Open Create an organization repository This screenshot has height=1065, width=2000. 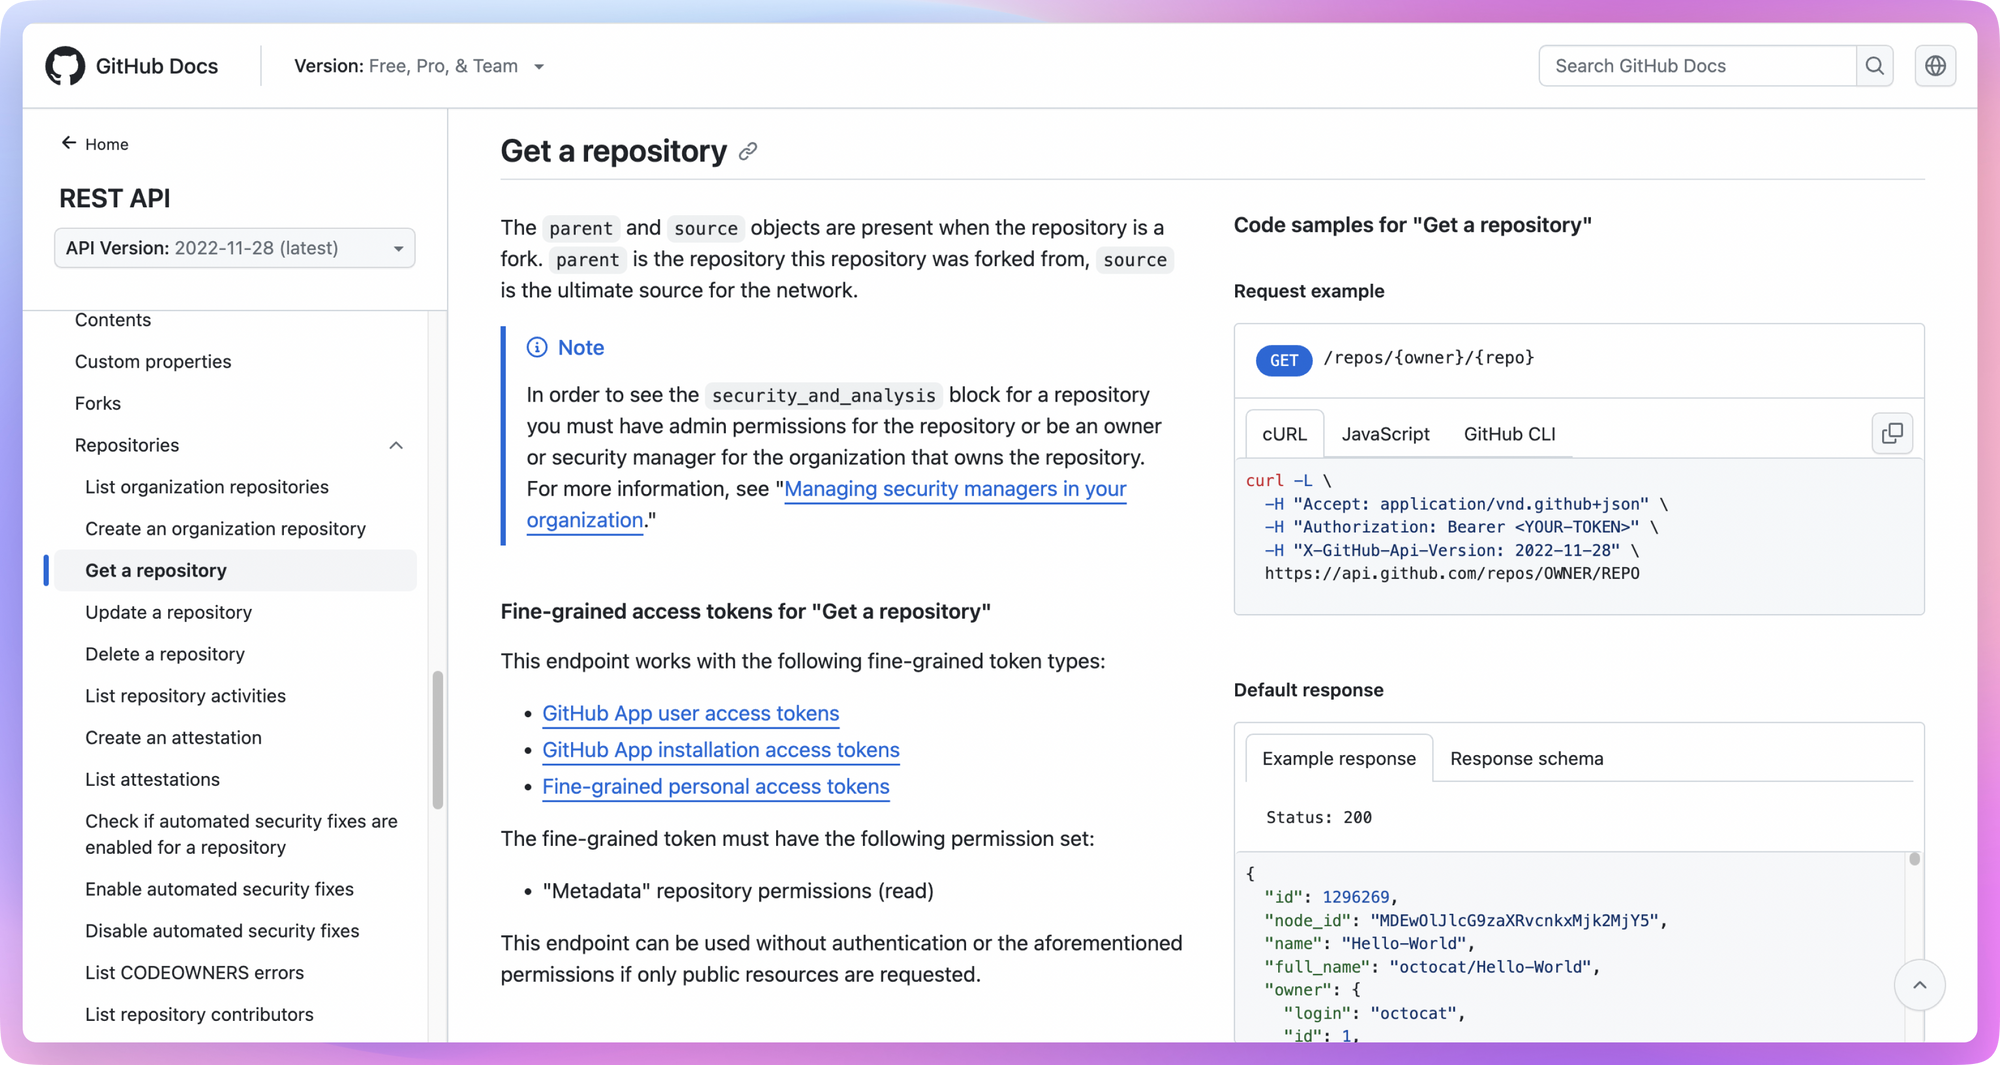click(x=225, y=529)
